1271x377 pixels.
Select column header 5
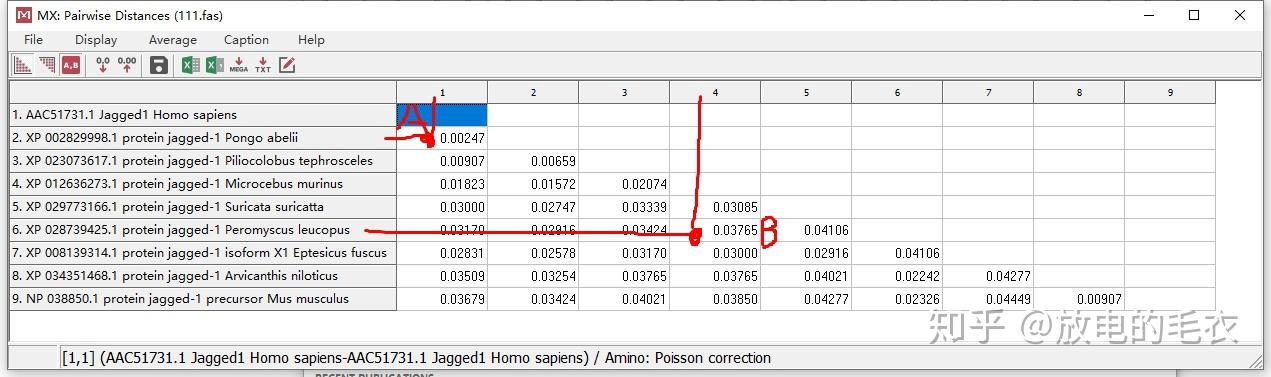point(806,92)
